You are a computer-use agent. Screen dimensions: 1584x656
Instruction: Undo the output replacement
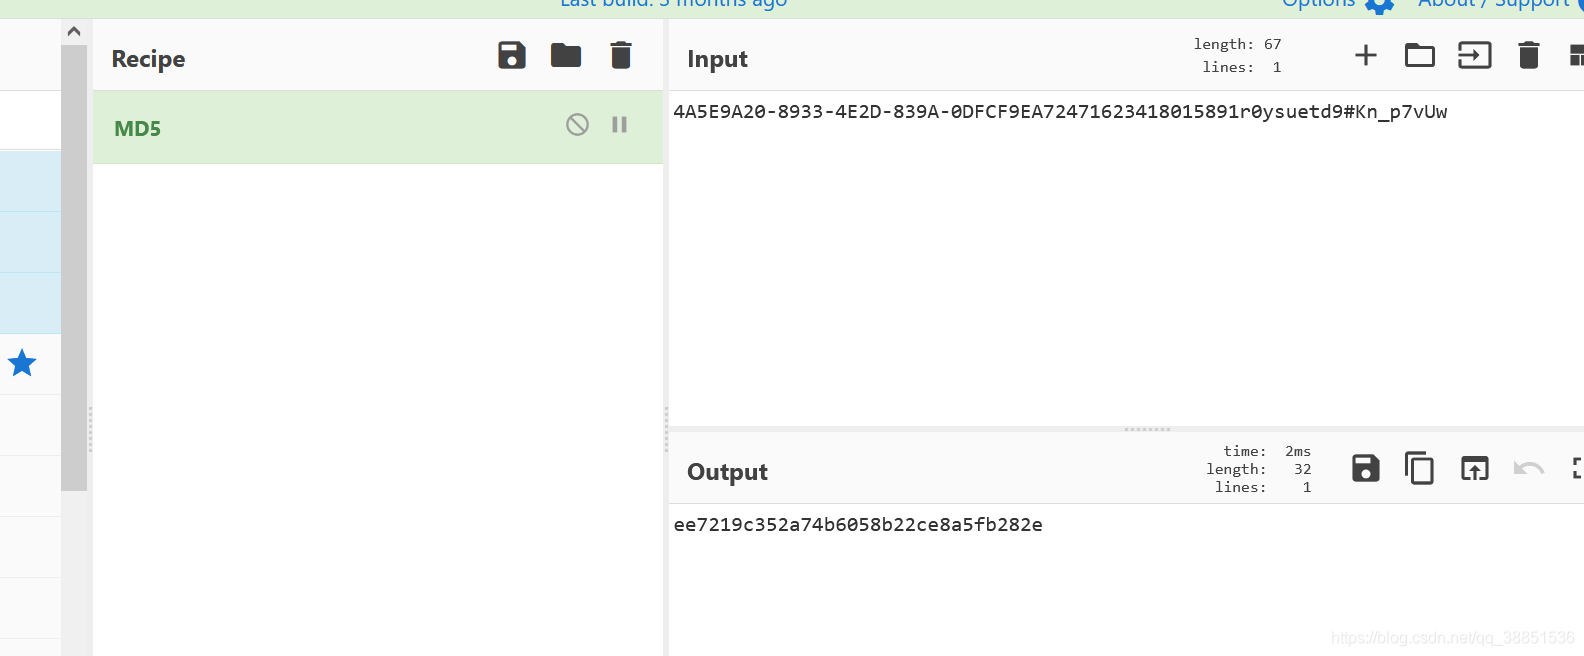click(1529, 468)
